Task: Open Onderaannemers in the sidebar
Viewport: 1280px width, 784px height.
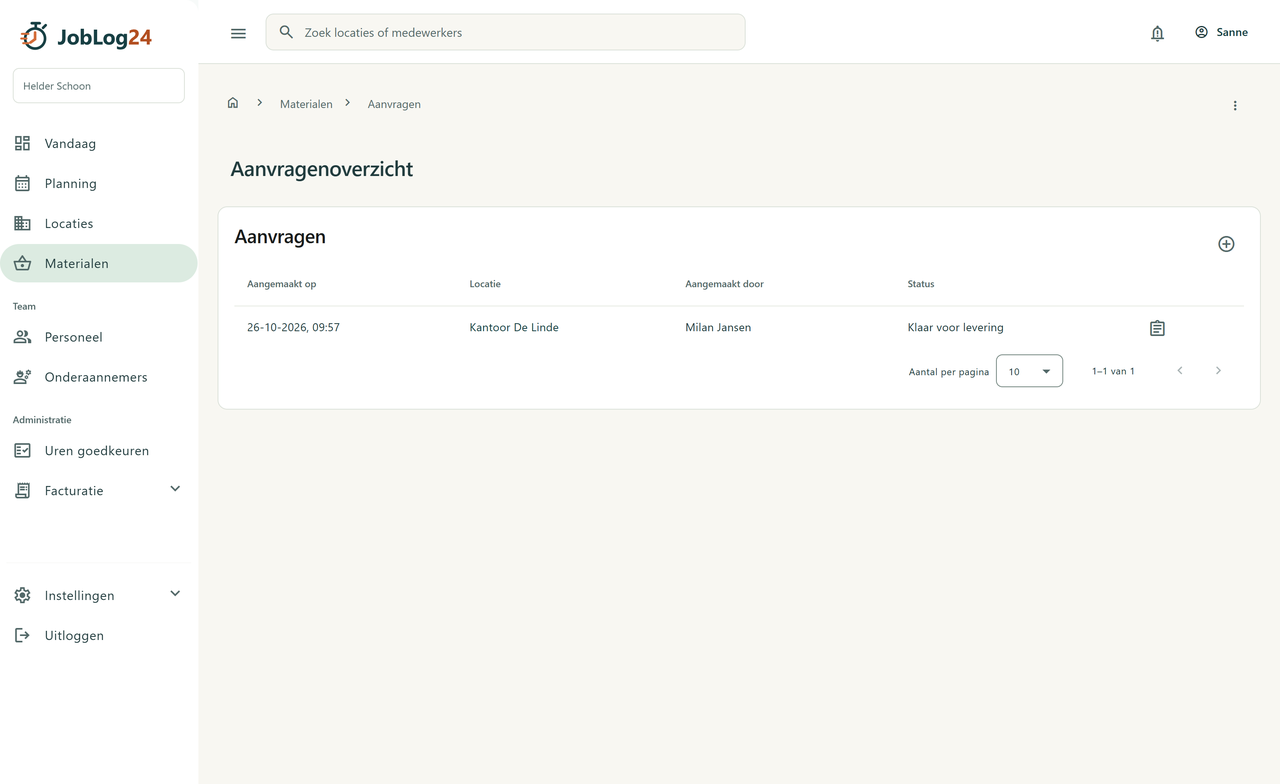Action: tap(99, 377)
